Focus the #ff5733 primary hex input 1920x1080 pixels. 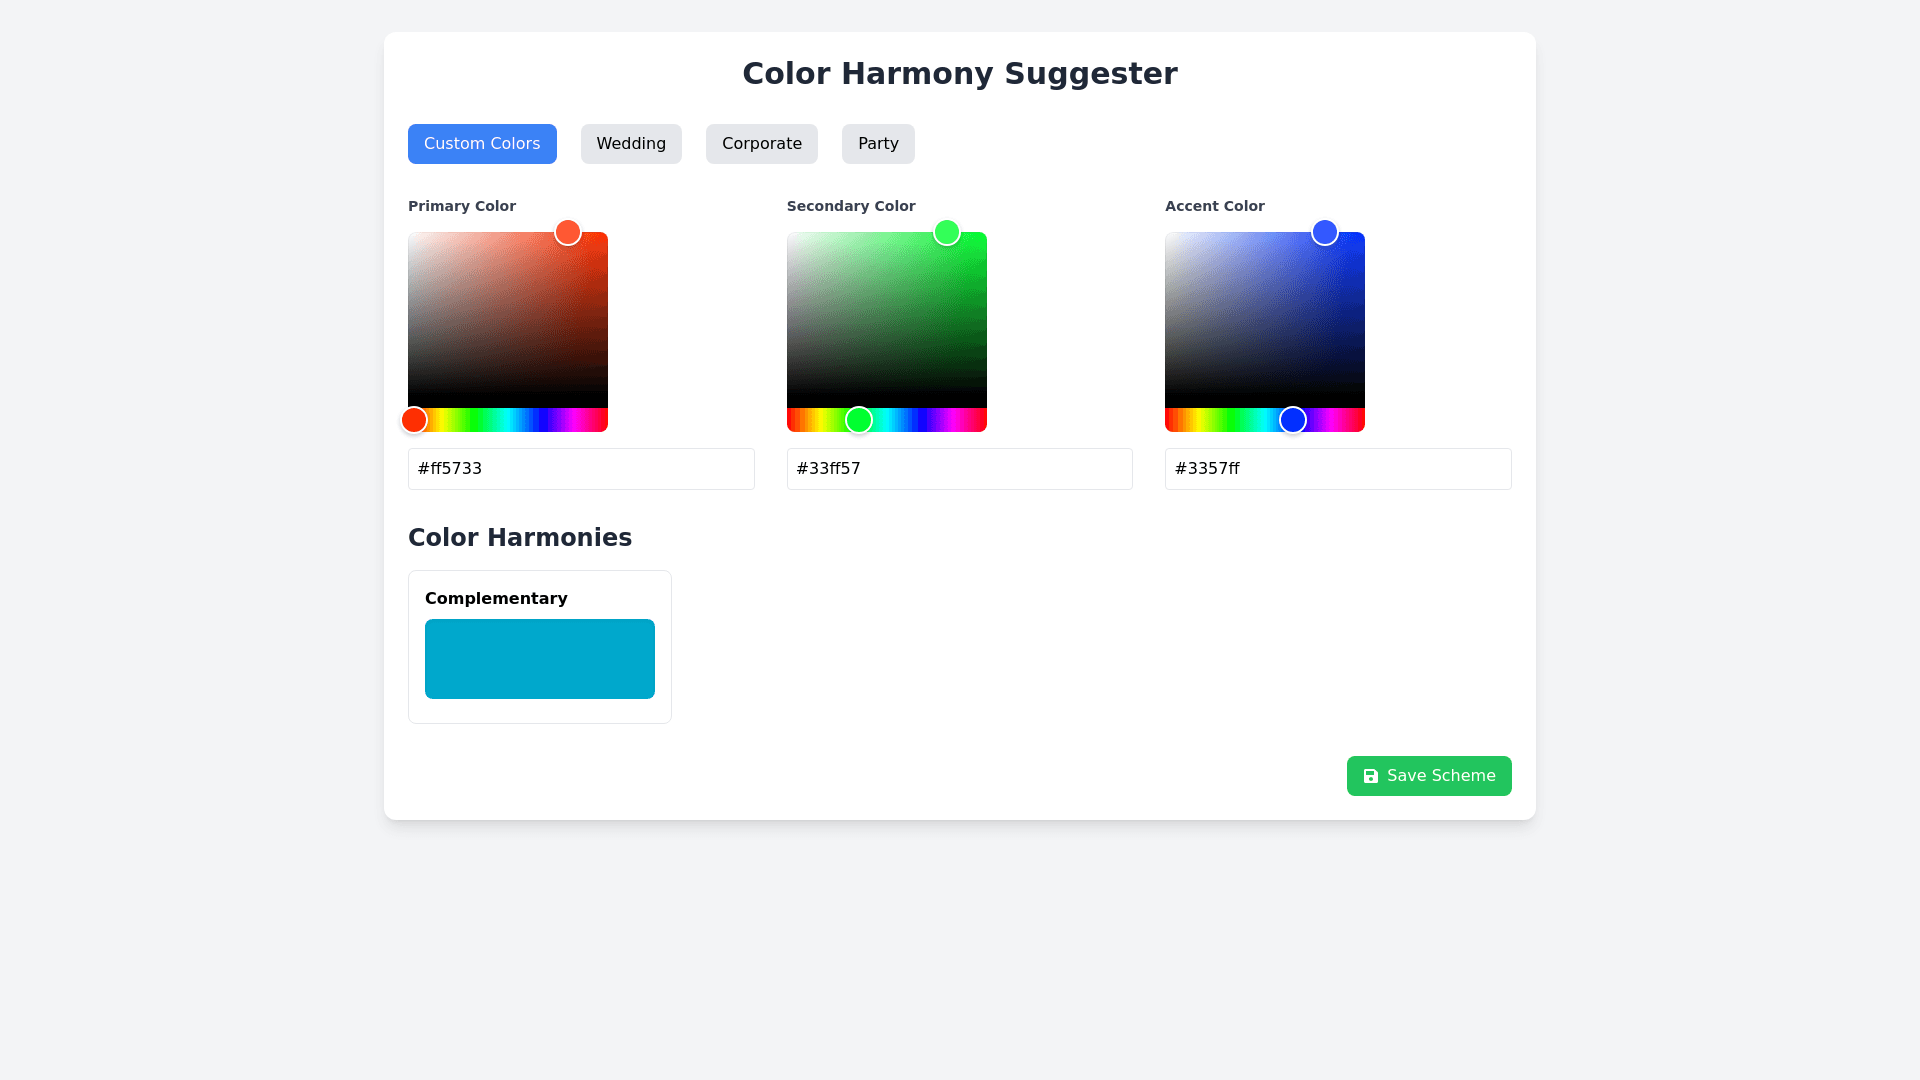point(581,469)
